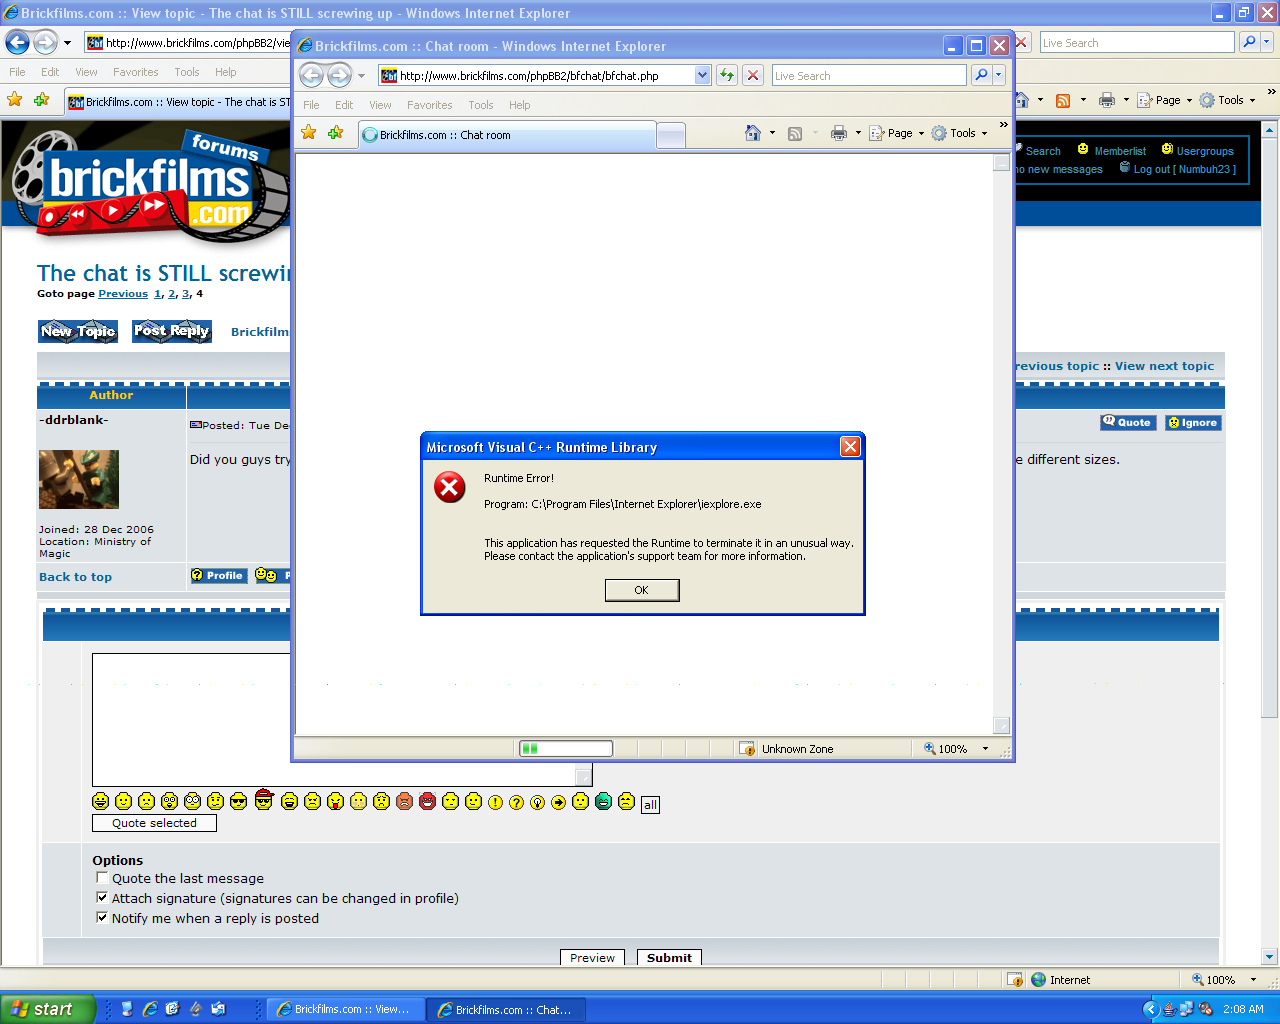Switch to 'Brickfilms.com :: View...' taskbar button
The width and height of the screenshot is (1280, 1024).
click(x=345, y=1009)
